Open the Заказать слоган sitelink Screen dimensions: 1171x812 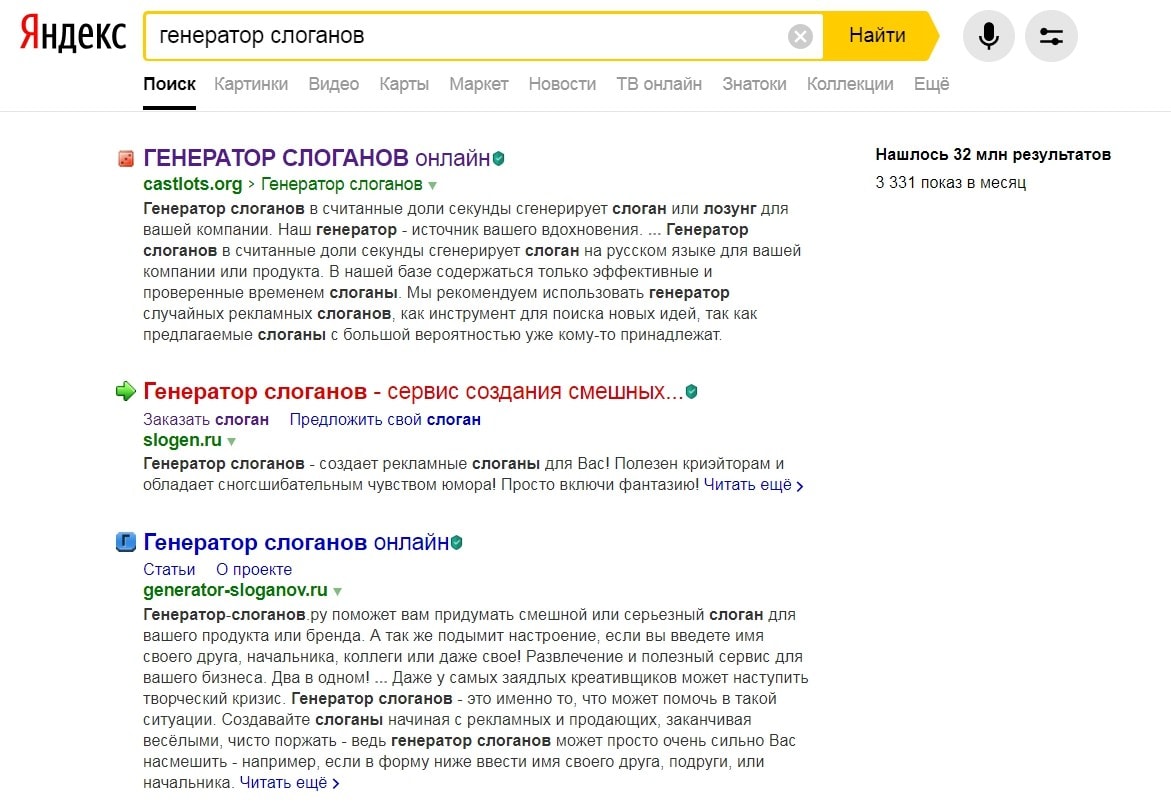206,419
